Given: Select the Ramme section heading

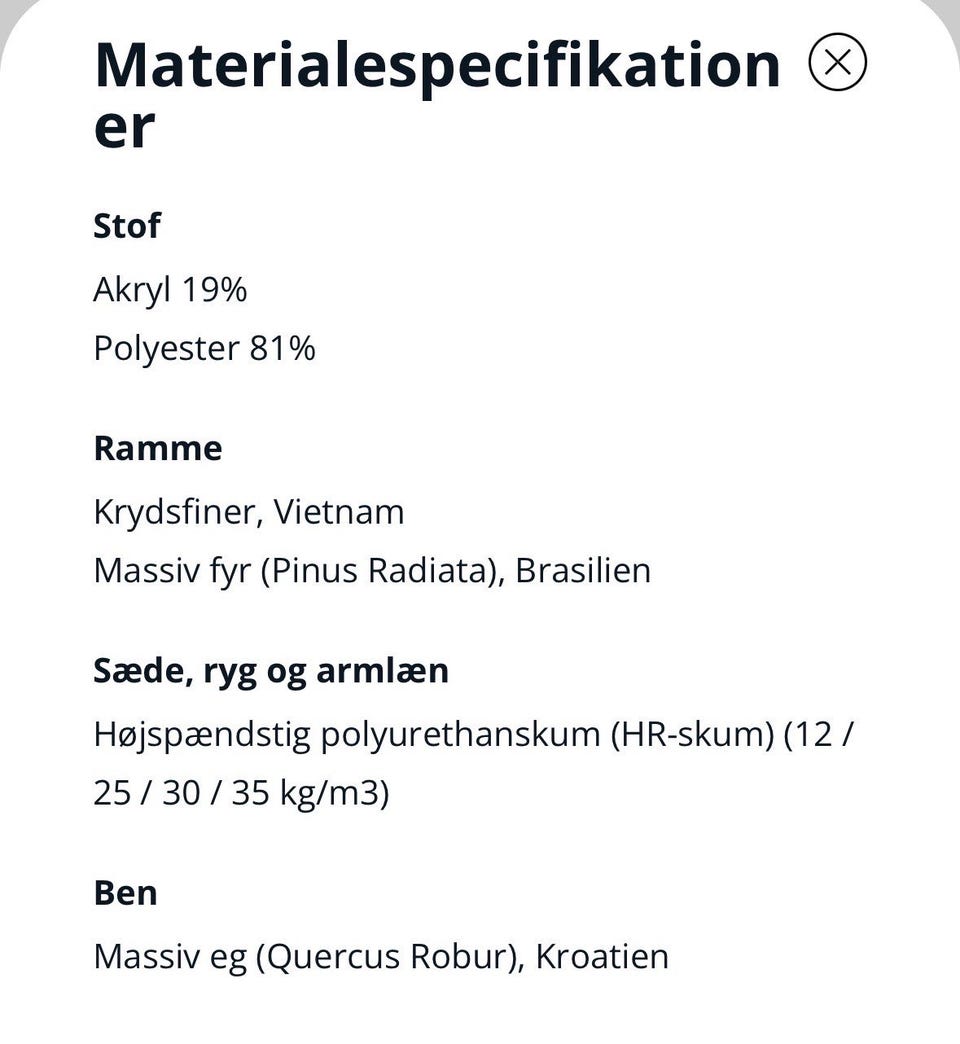Looking at the screenshot, I should click(x=158, y=448).
